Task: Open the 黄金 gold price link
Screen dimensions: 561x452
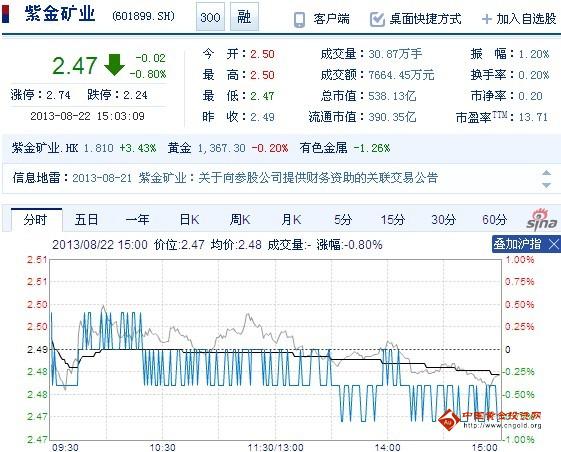Action: point(179,148)
